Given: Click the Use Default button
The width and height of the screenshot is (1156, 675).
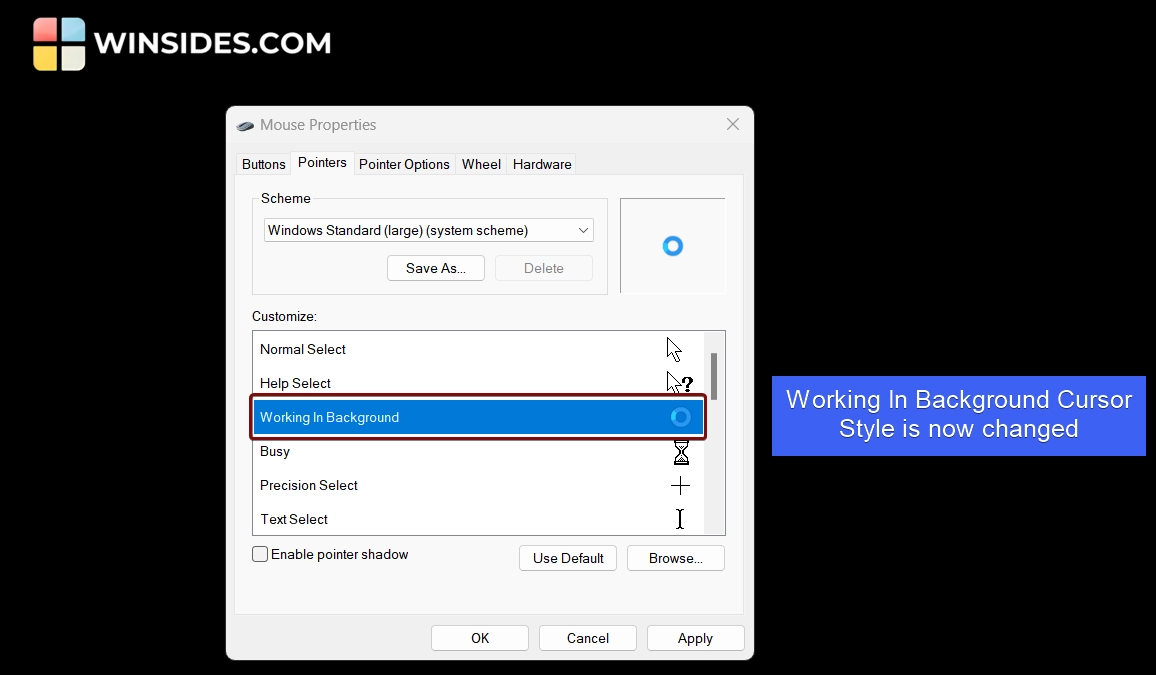Looking at the screenshot, I should 568,558.
